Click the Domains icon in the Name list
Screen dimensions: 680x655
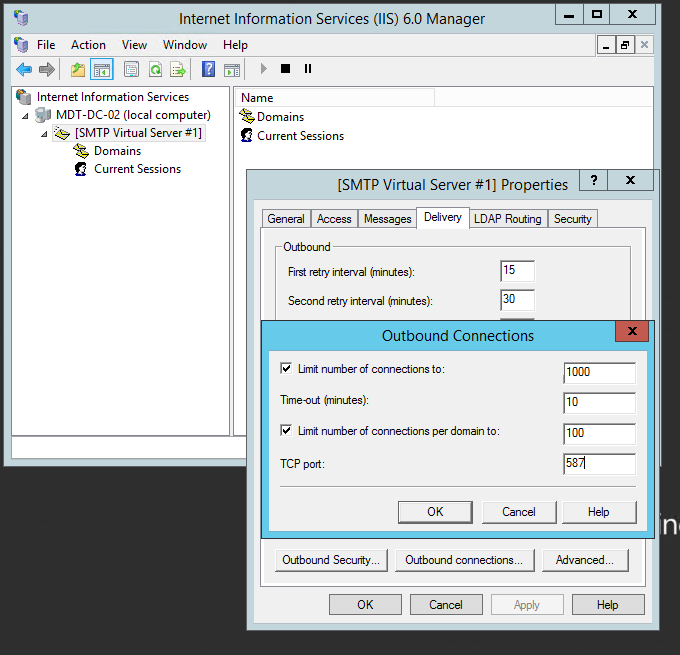click(247, 116)
